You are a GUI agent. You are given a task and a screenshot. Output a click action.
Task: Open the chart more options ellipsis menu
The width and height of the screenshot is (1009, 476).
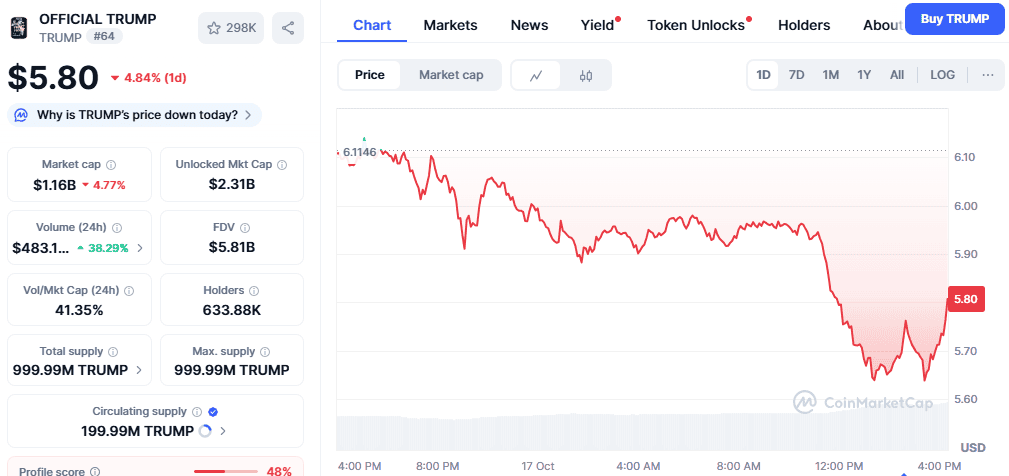click(988, 75)
